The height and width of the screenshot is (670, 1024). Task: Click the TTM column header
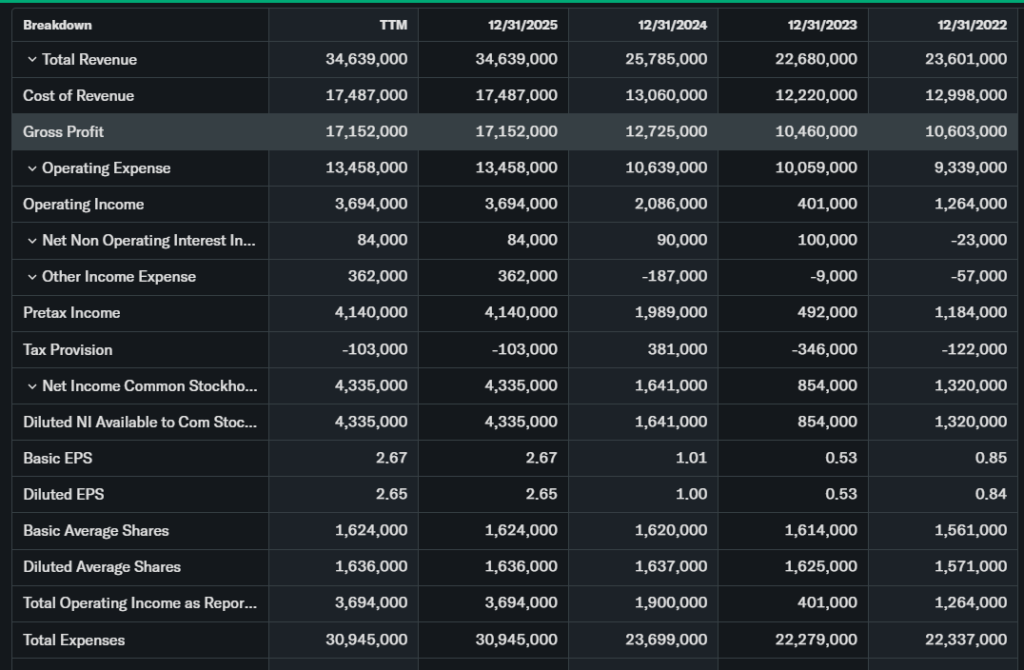click(x=393, y=25)
